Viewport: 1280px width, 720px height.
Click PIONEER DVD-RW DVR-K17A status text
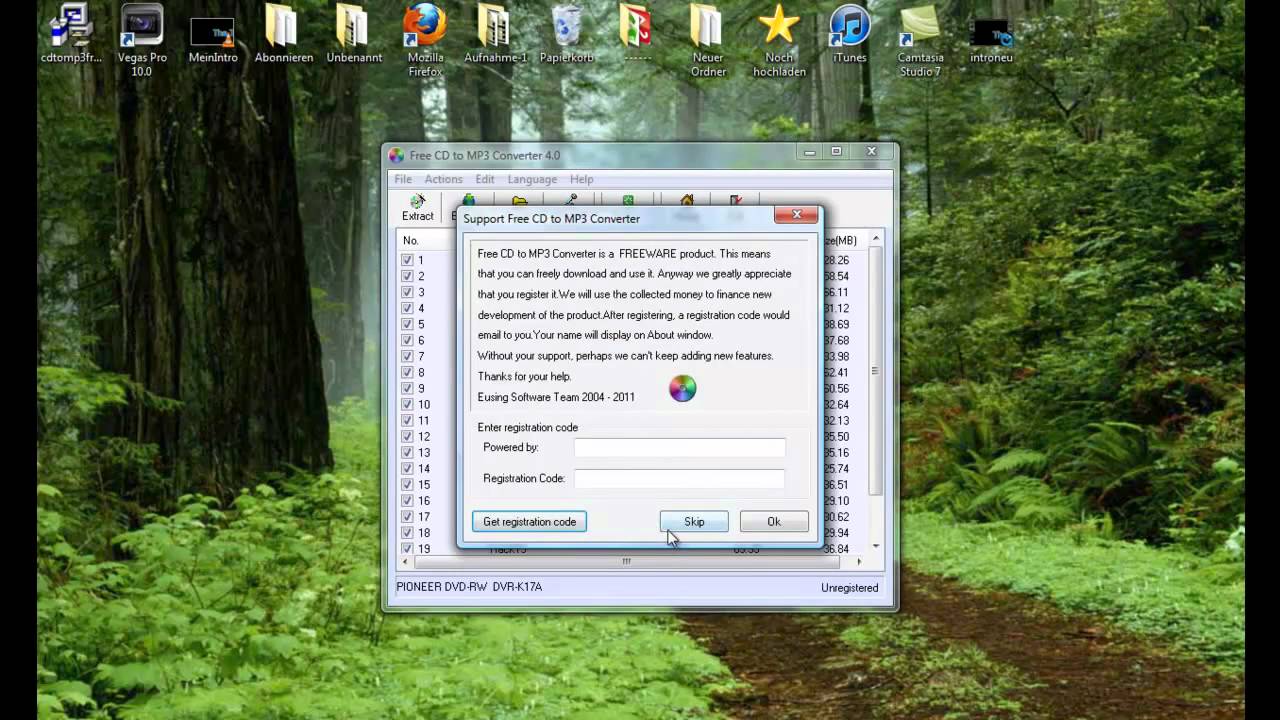pos(469,587)
